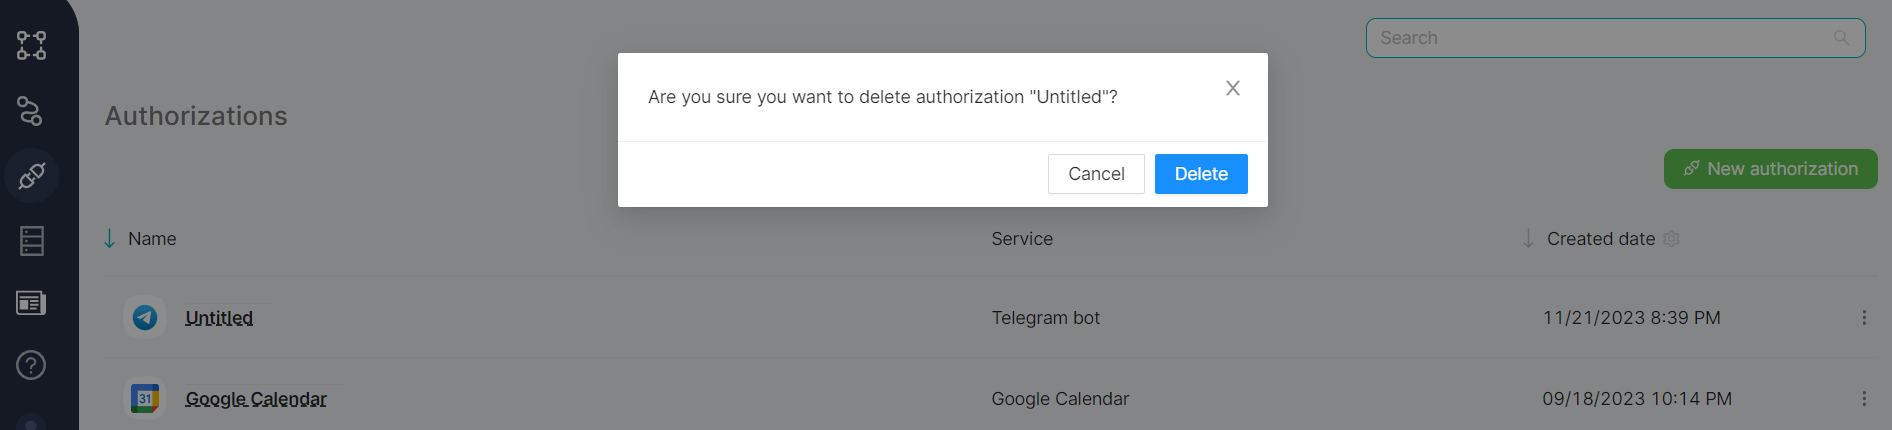Open the news templates icon in sidebar
The image size is (1892, 430).
point(31,303)
